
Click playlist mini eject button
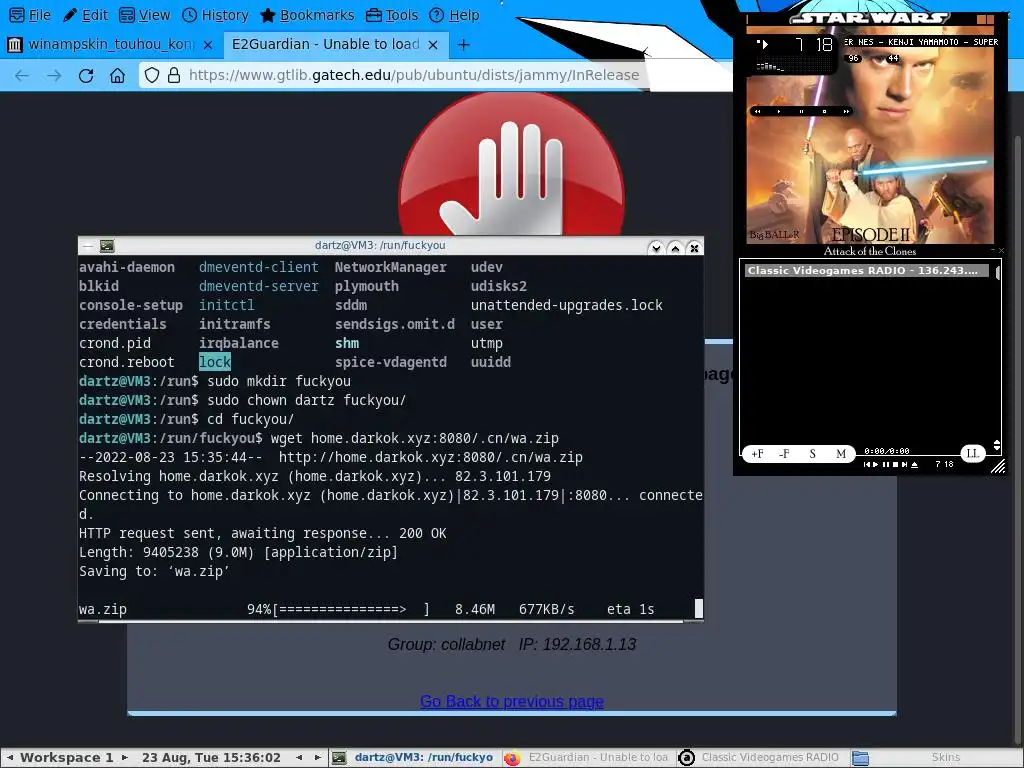click(914, 465)
